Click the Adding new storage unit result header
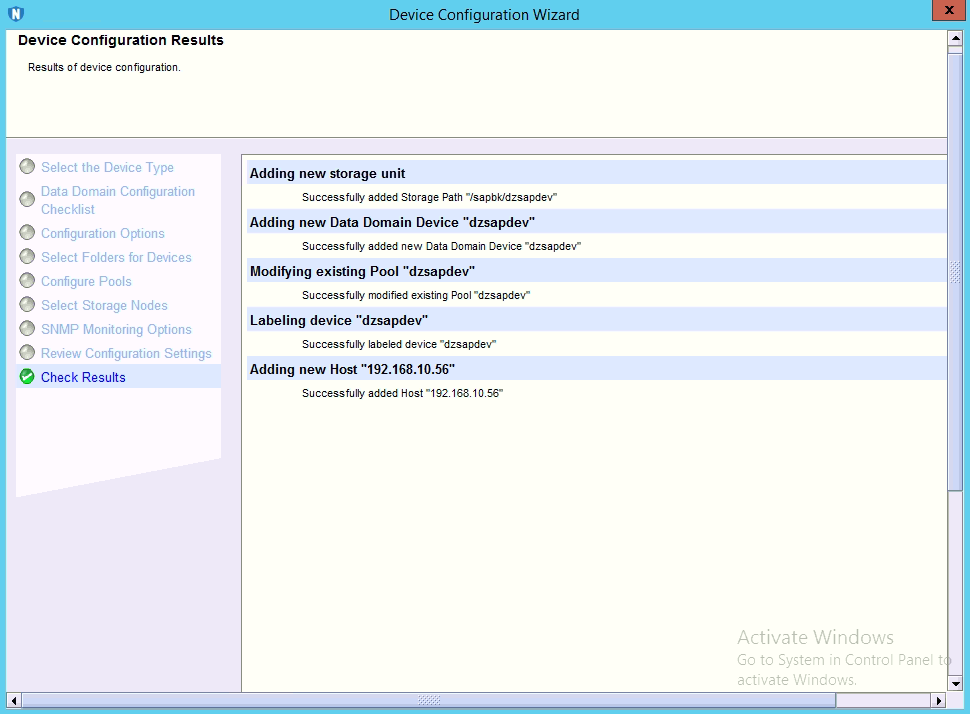The image size is (970, 714). coord(327,173)
